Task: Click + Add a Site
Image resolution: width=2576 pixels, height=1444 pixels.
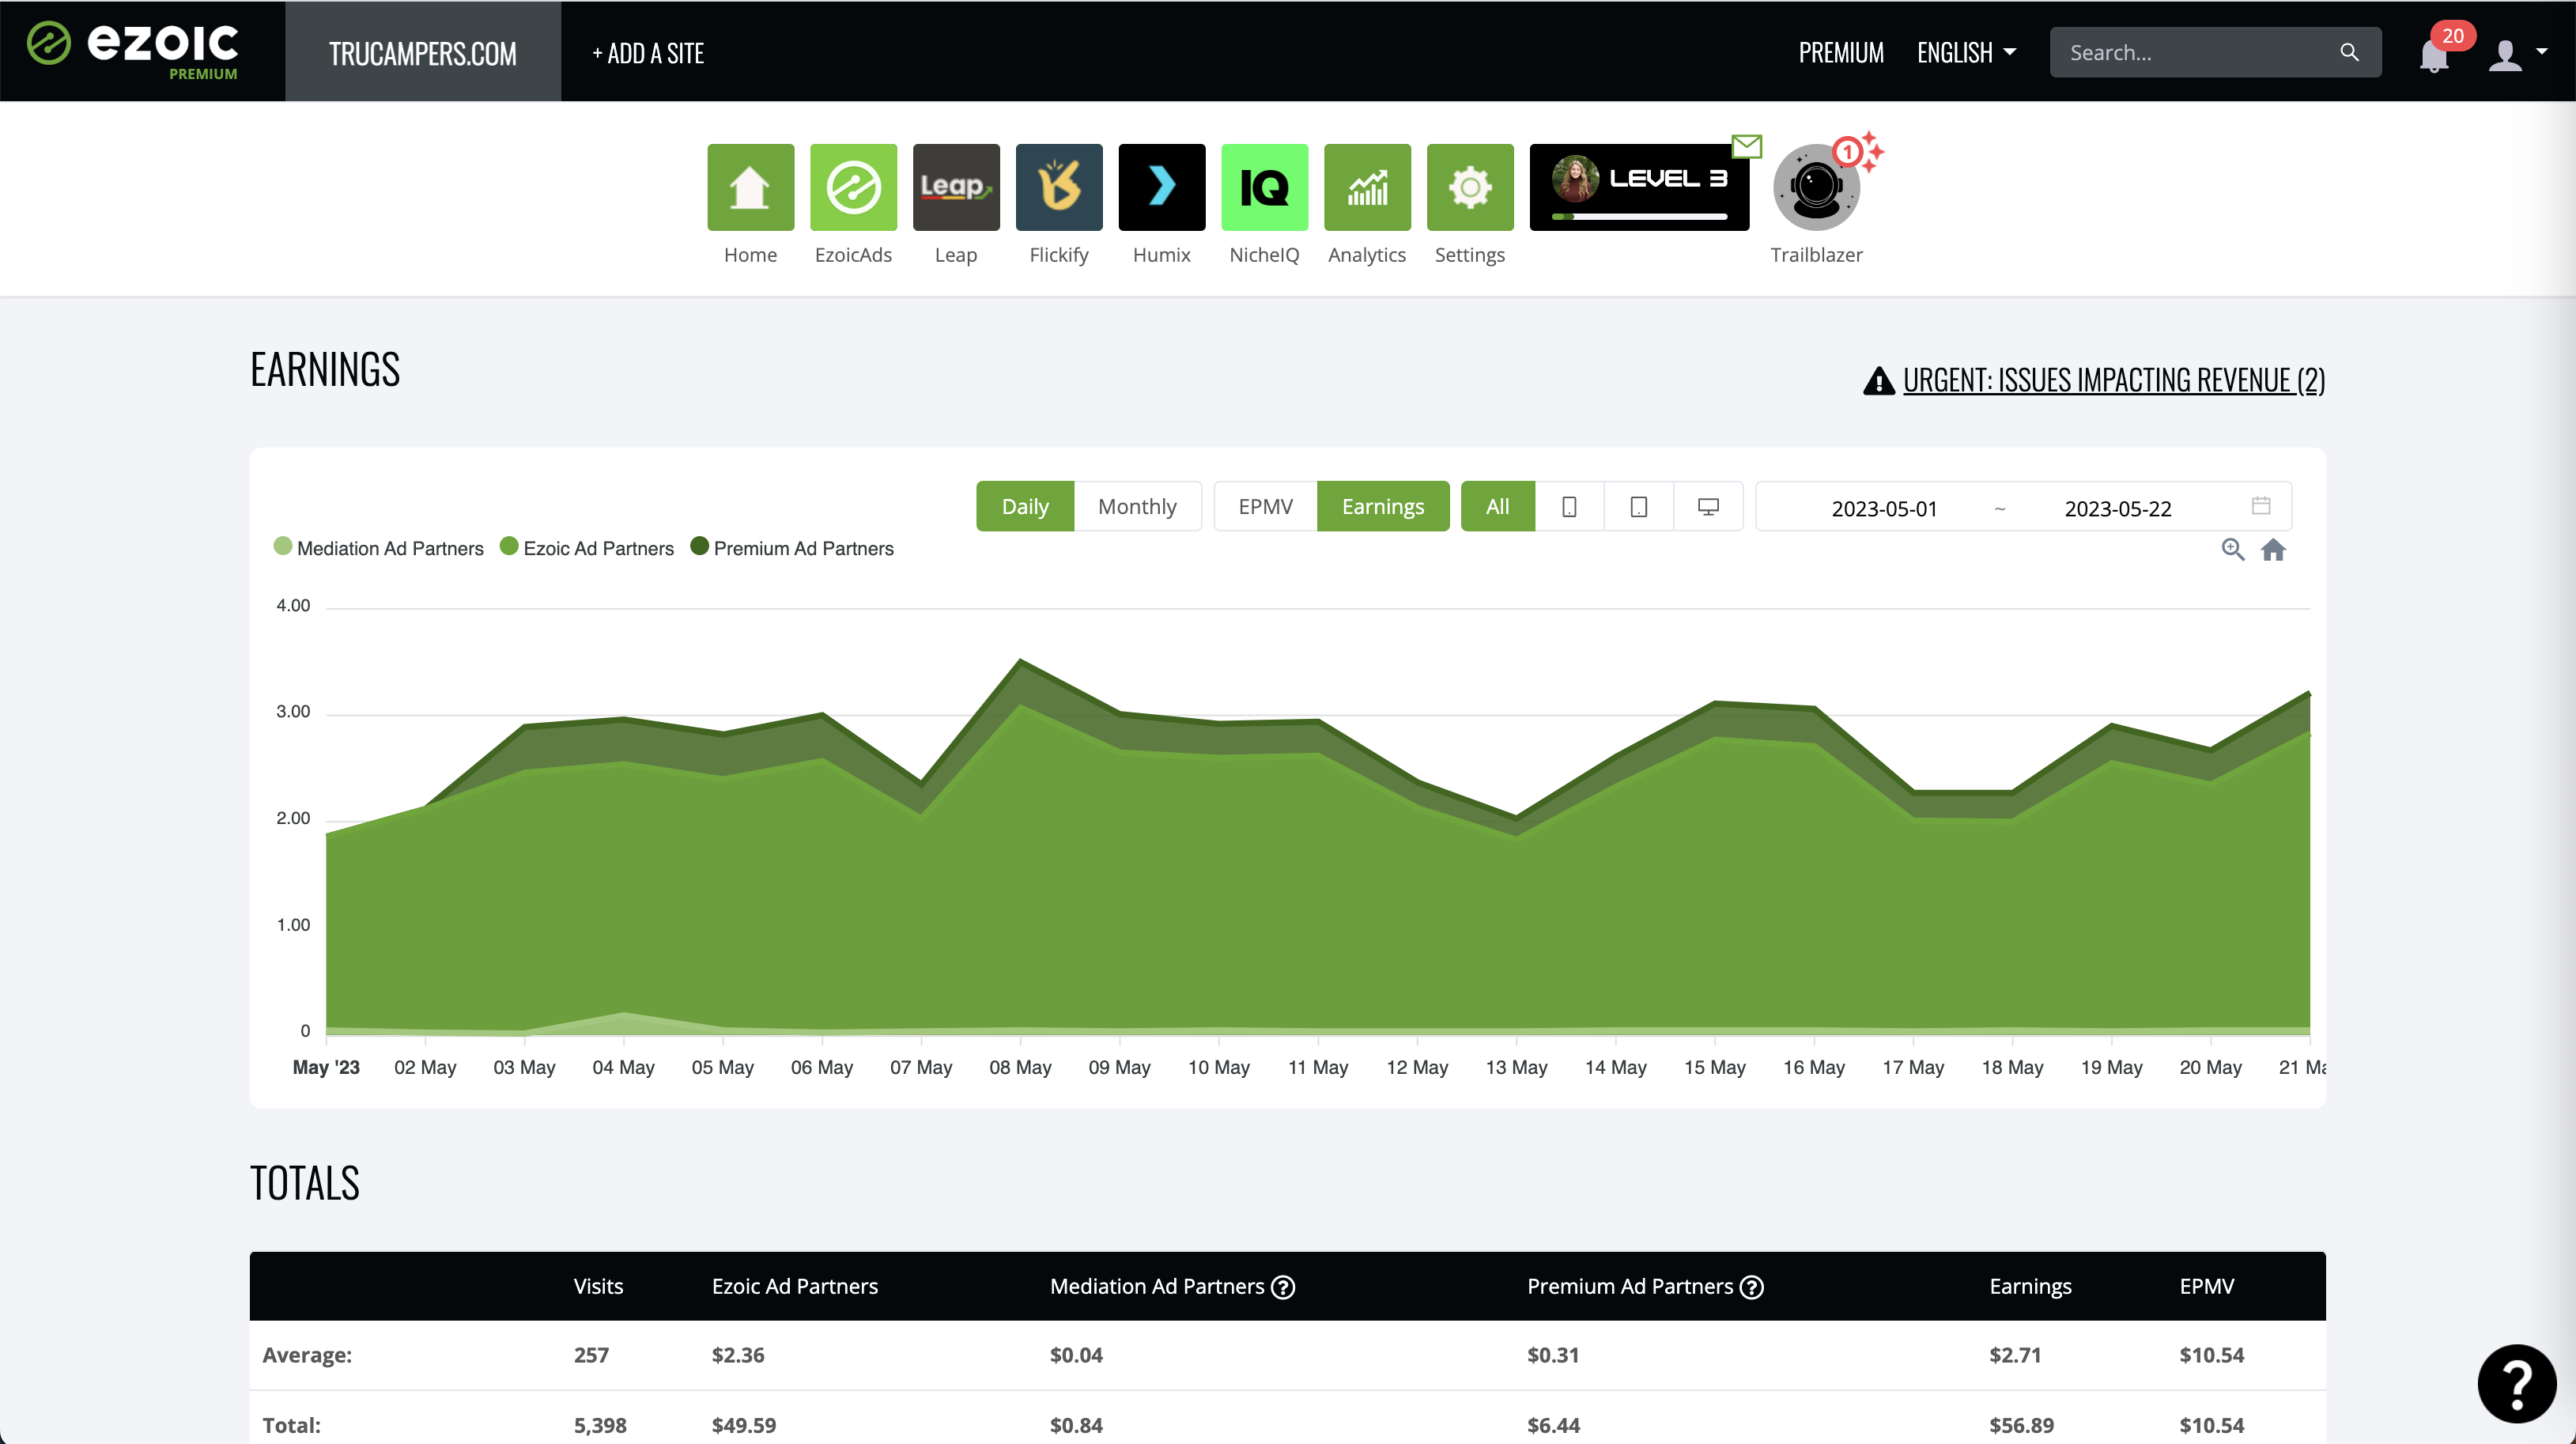Action: coord(648,53)
